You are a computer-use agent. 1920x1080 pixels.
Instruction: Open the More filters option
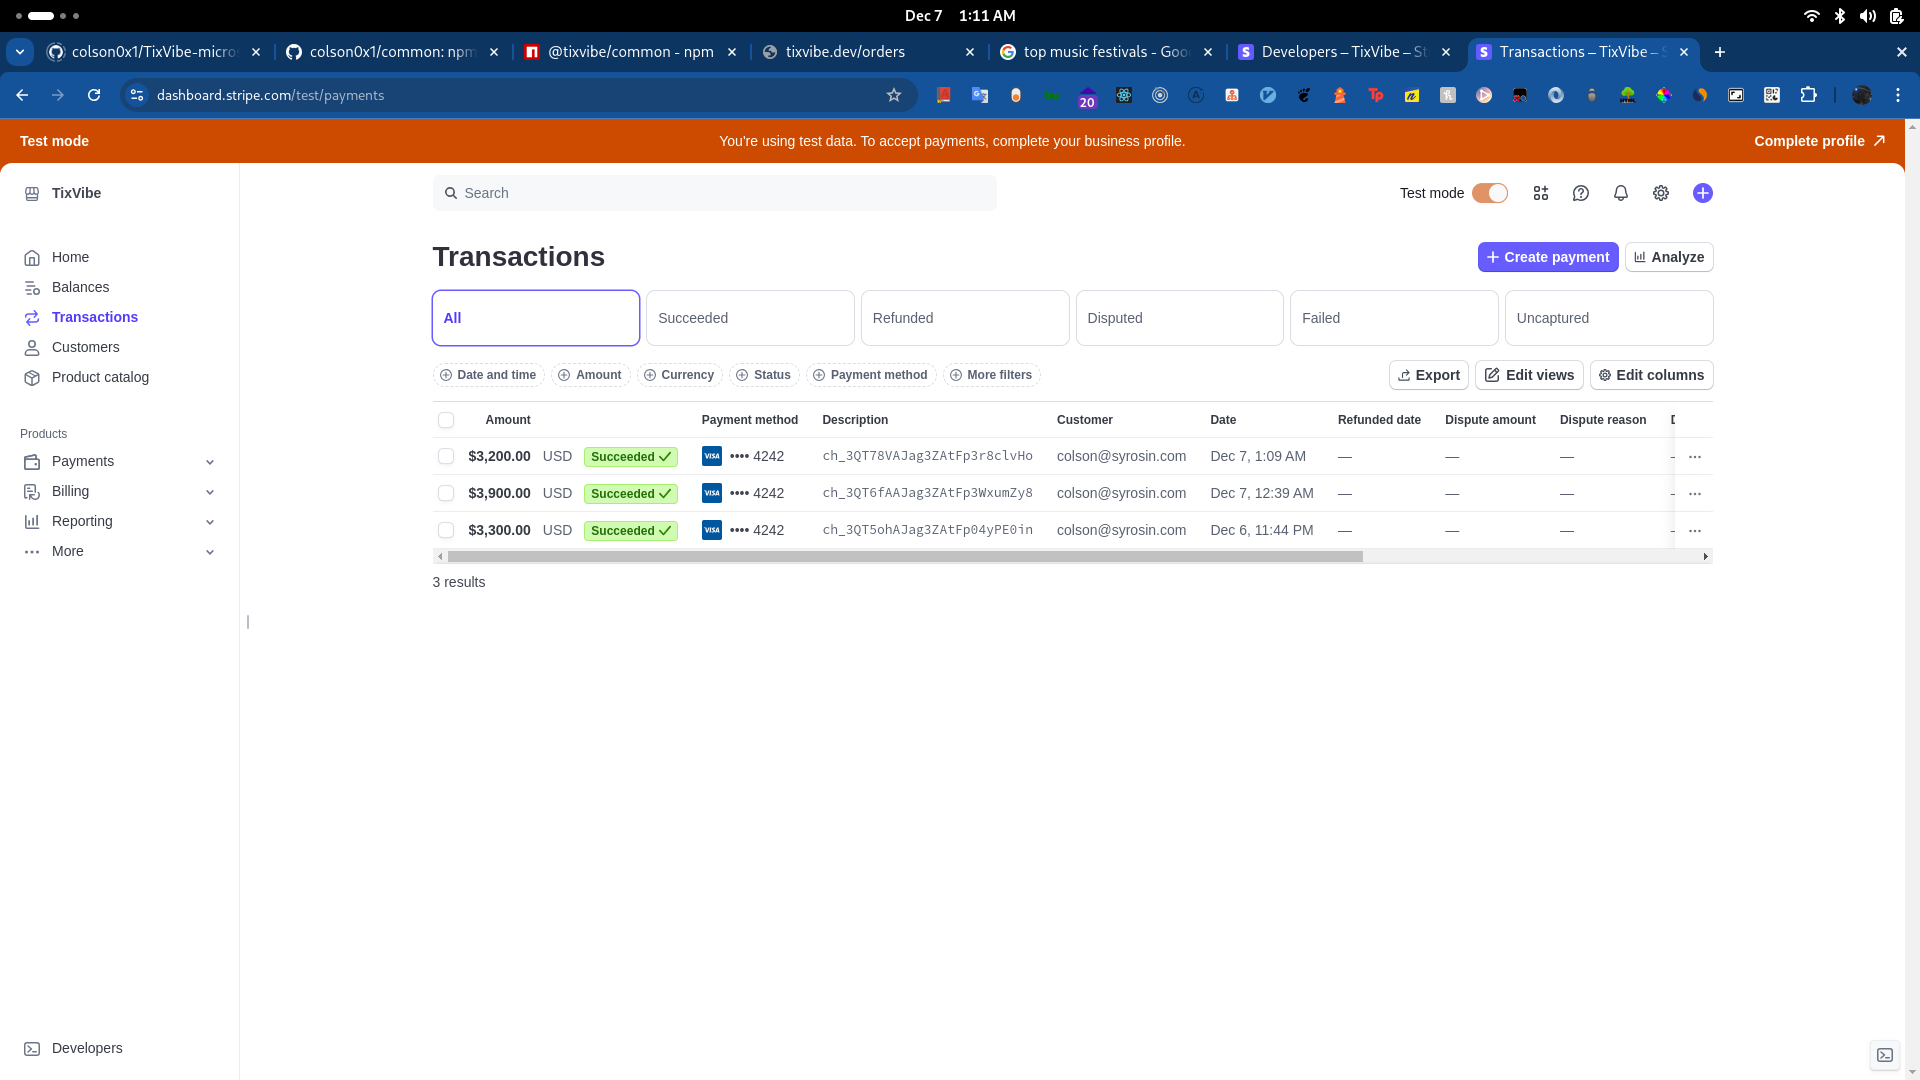point(991,375)
